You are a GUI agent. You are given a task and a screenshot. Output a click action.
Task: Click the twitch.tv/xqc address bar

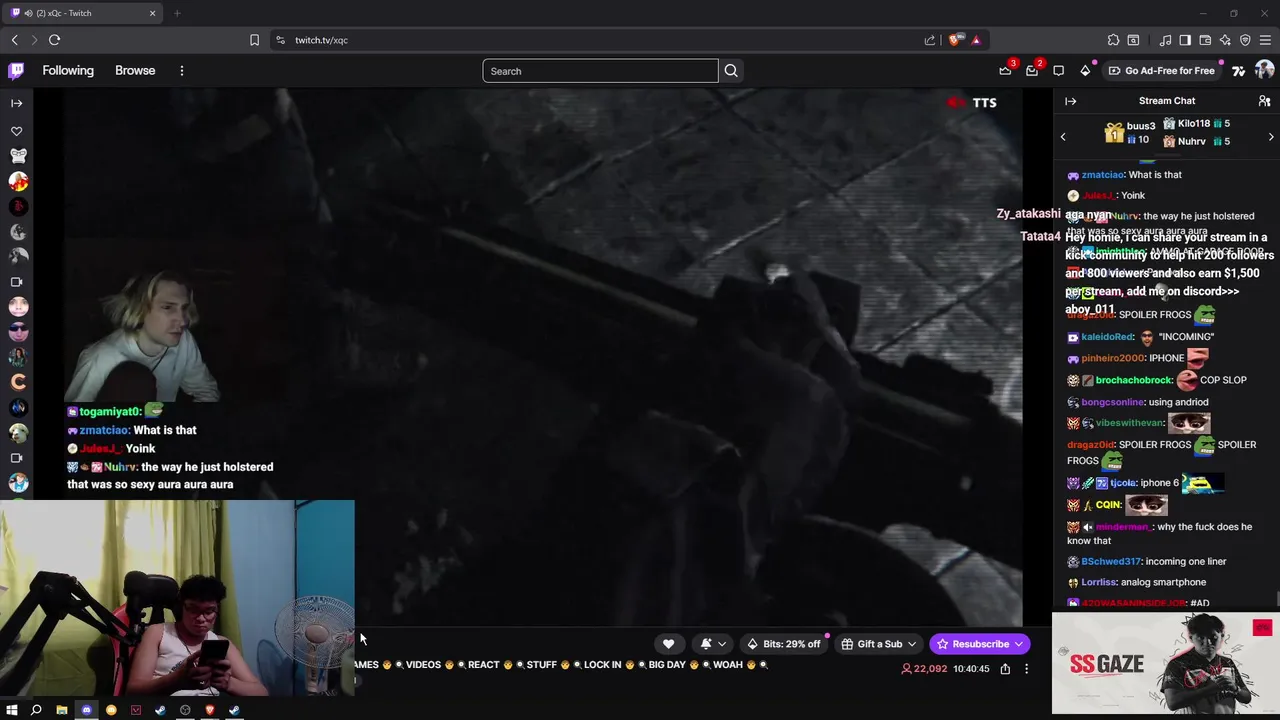pyautogui.click(x=600, y=40)
